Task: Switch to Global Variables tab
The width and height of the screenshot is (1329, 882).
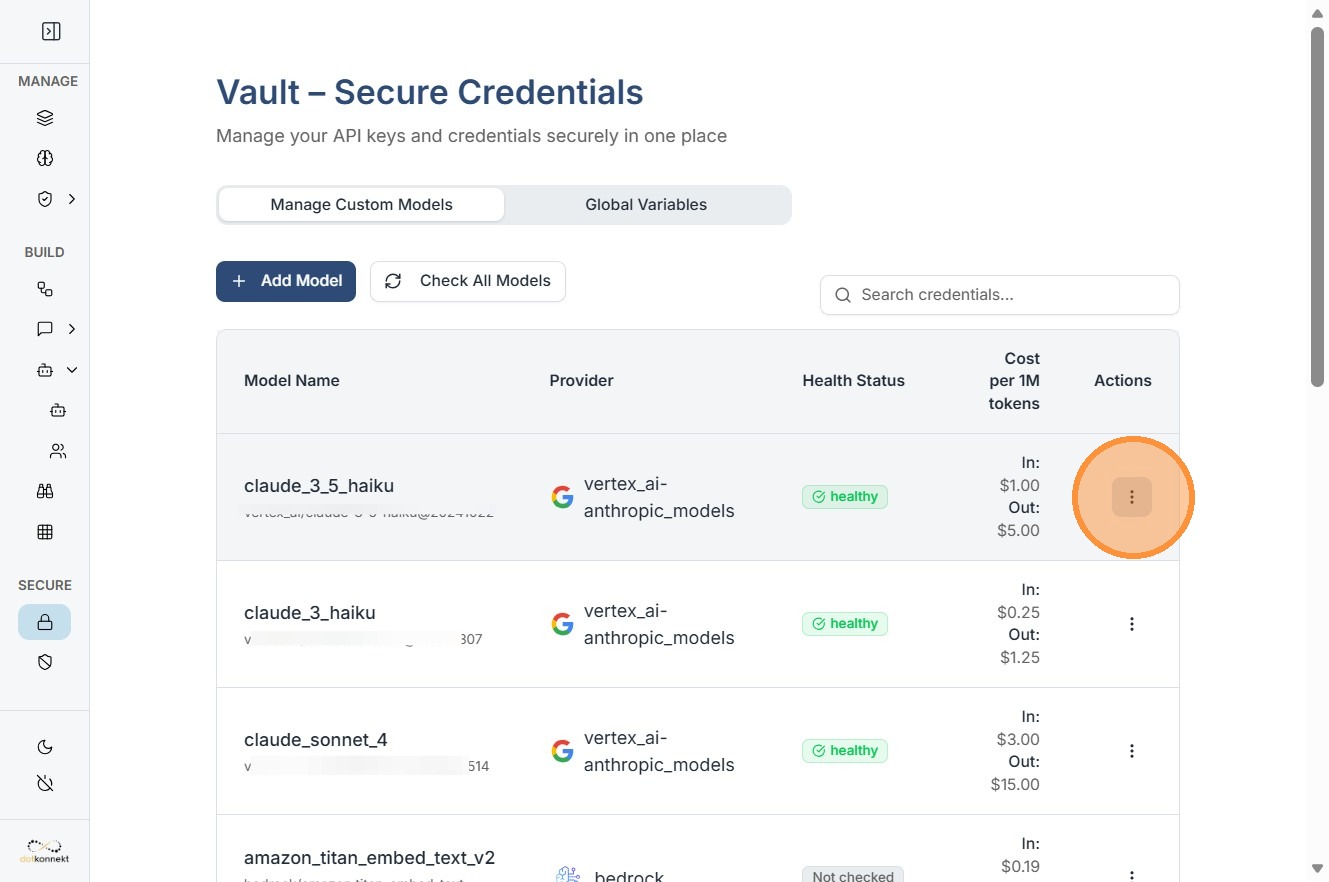Action: tap(646, 205)
